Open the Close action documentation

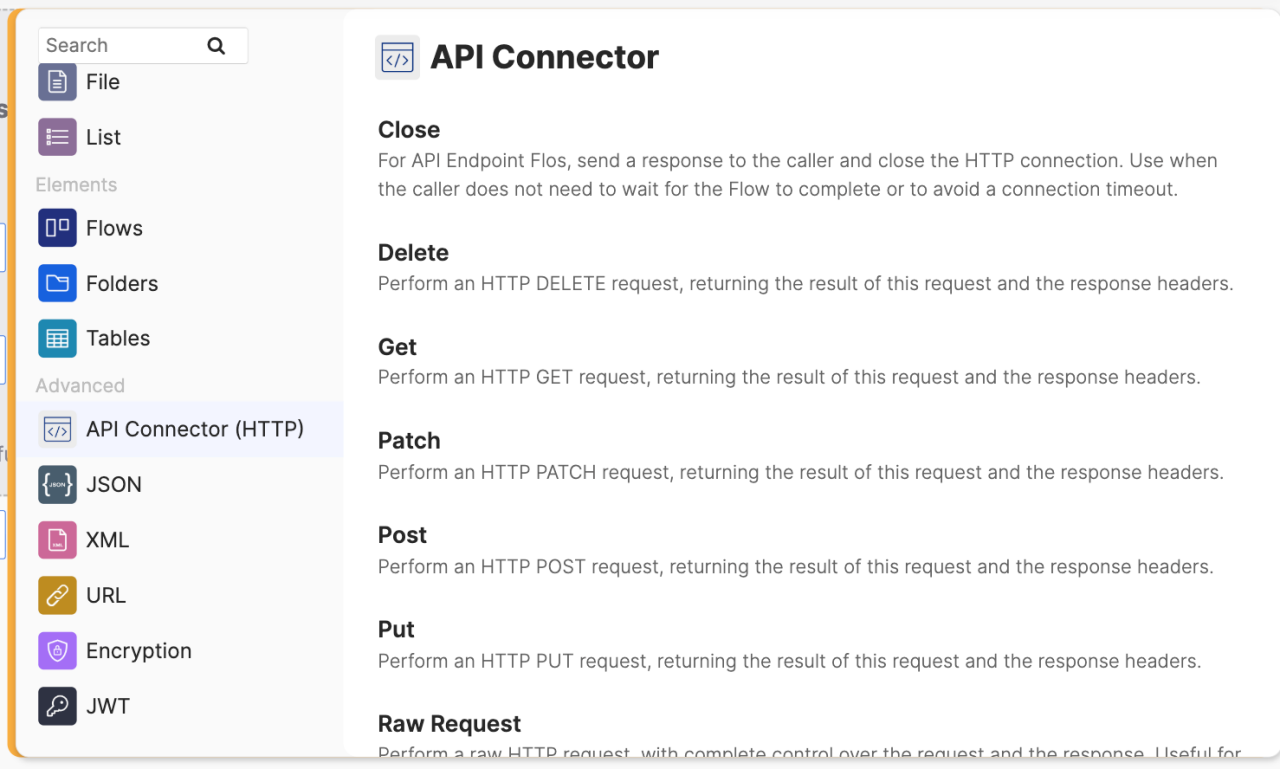pyautogui.click(x=408, y=129)
